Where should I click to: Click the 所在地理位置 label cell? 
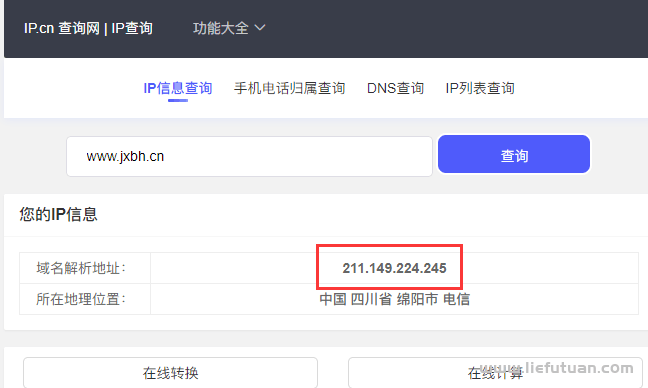(x=85, y=299)
